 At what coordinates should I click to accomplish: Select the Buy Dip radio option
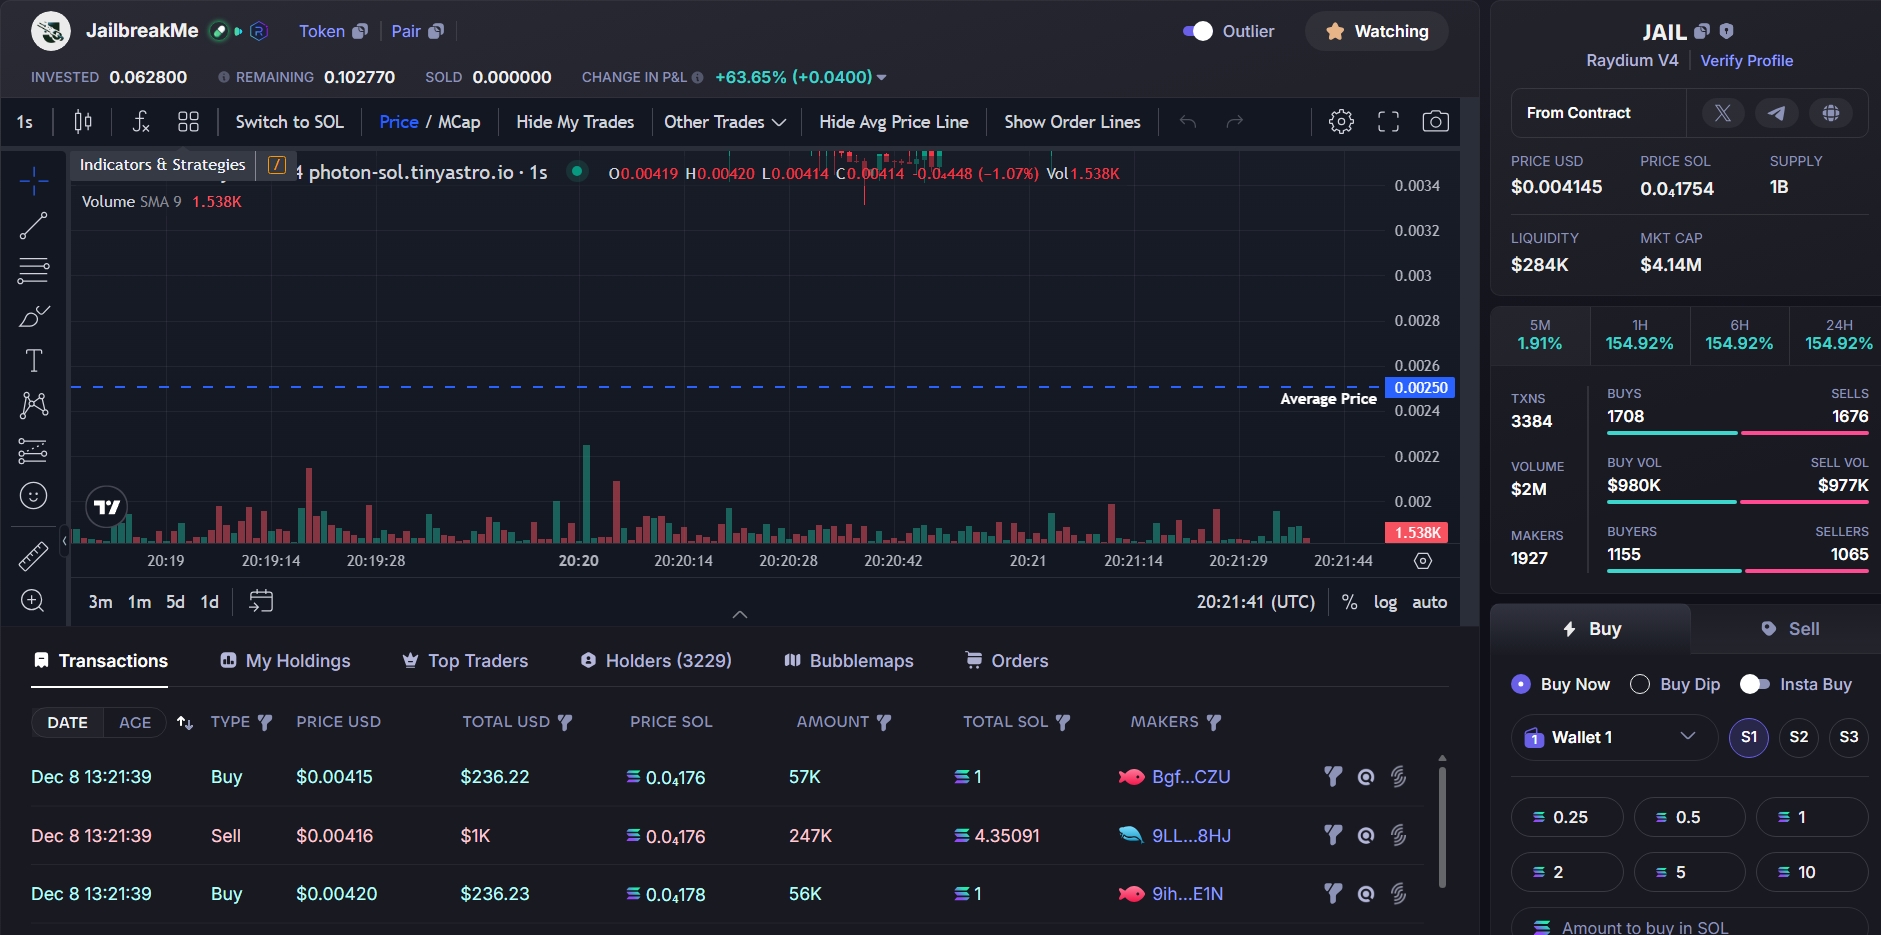[x=1640, y=684]
